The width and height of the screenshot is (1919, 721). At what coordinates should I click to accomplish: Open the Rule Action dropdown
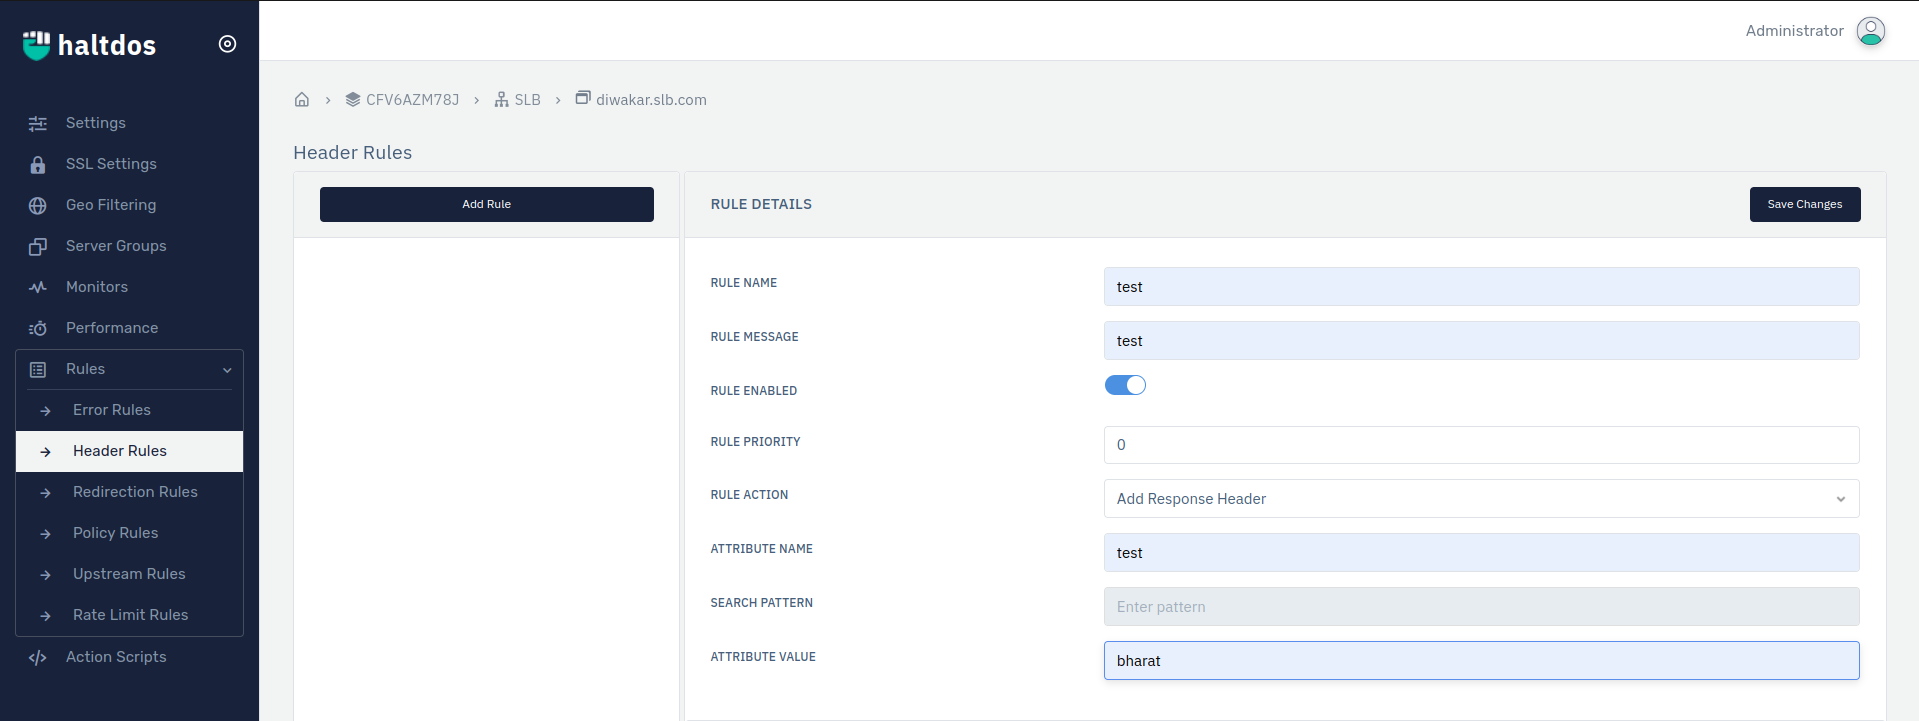pos(1481,499)
